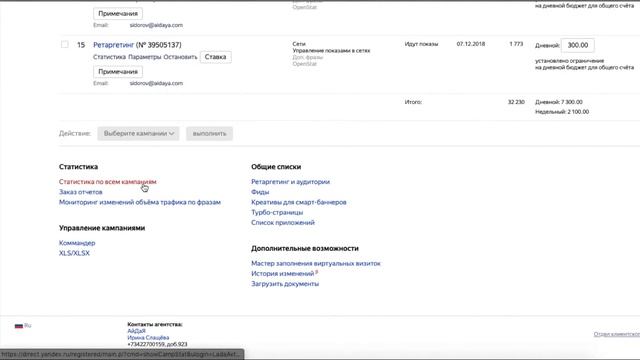The width and height of the screenshot is (640, 360).
Task: Open the Ретаргетинг campaign link
Action: coord(113,45)
